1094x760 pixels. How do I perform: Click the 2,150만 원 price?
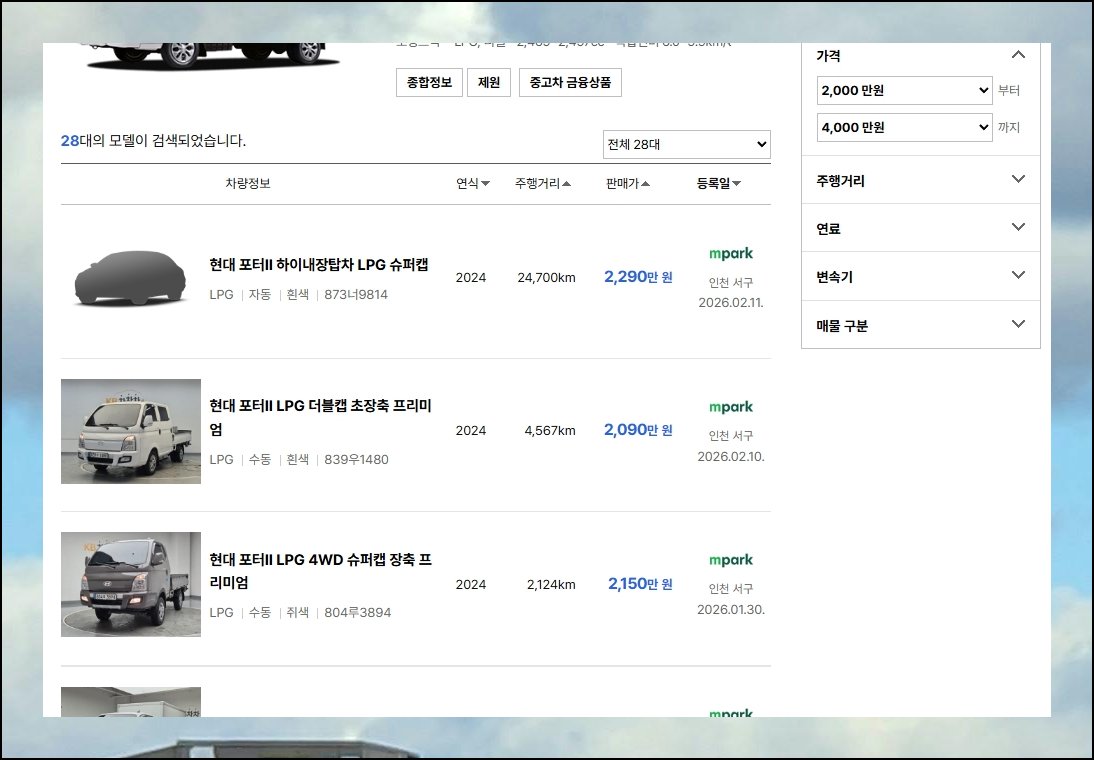pos(640,584)
